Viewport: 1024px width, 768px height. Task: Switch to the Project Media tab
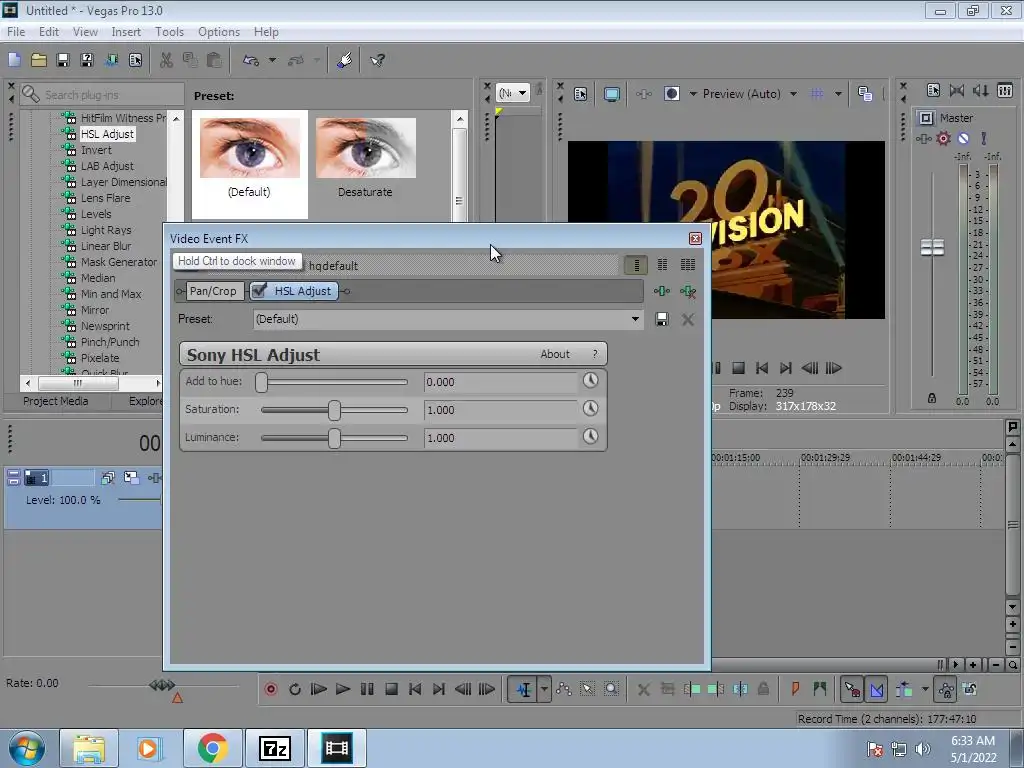click(56, 401)
